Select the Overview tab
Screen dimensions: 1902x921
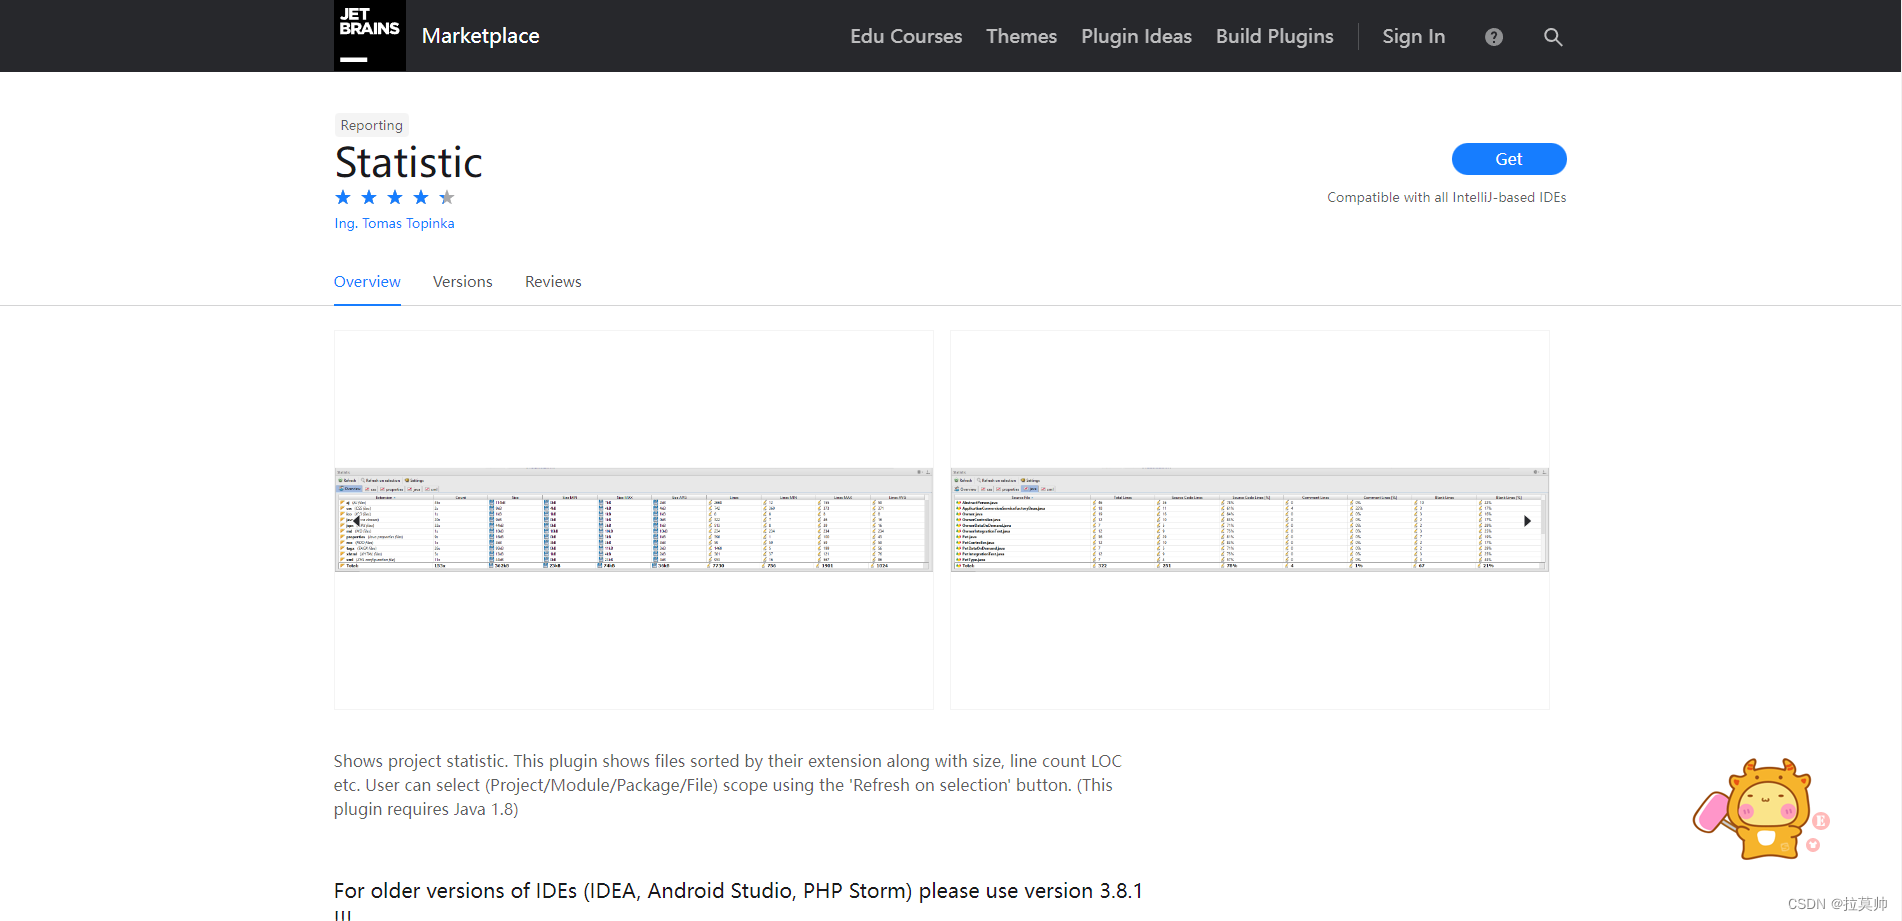tap(367, 282)
